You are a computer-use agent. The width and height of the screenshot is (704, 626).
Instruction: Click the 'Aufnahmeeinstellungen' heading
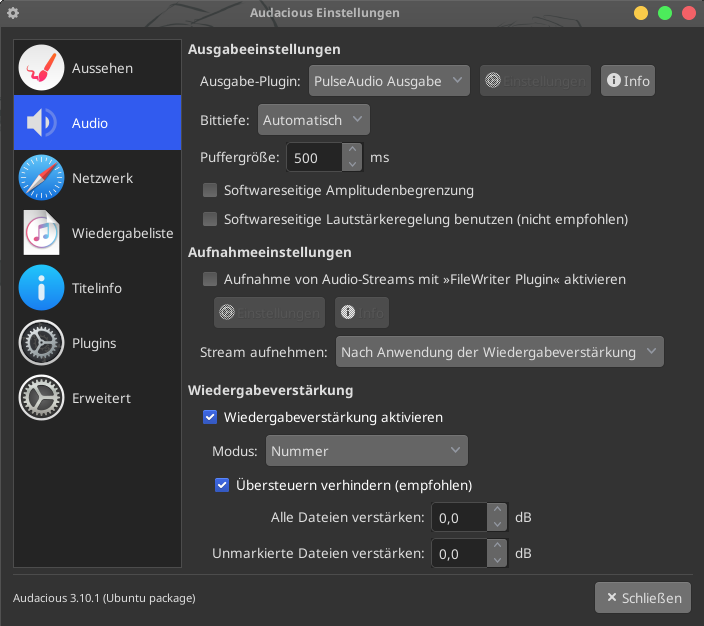269,252
